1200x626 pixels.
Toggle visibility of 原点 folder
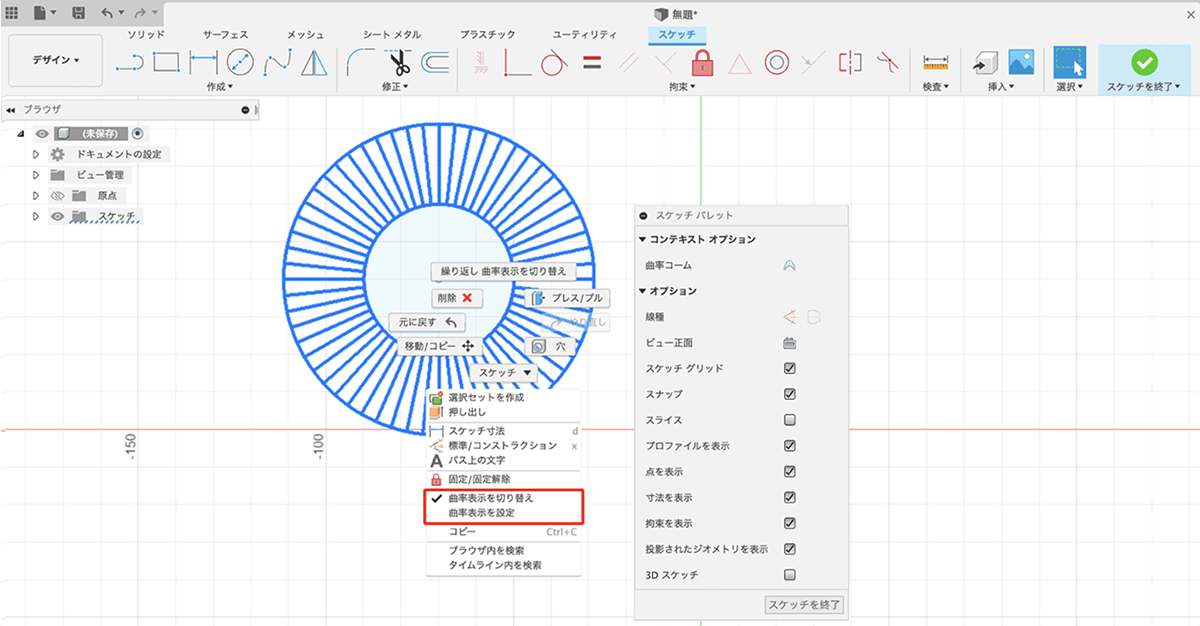[x=57, y=196]
